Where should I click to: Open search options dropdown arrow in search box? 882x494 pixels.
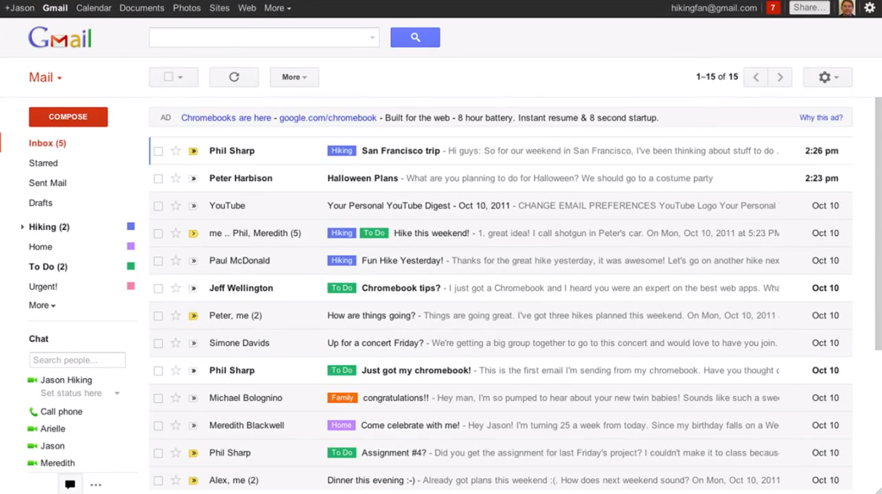click(372, 38)
